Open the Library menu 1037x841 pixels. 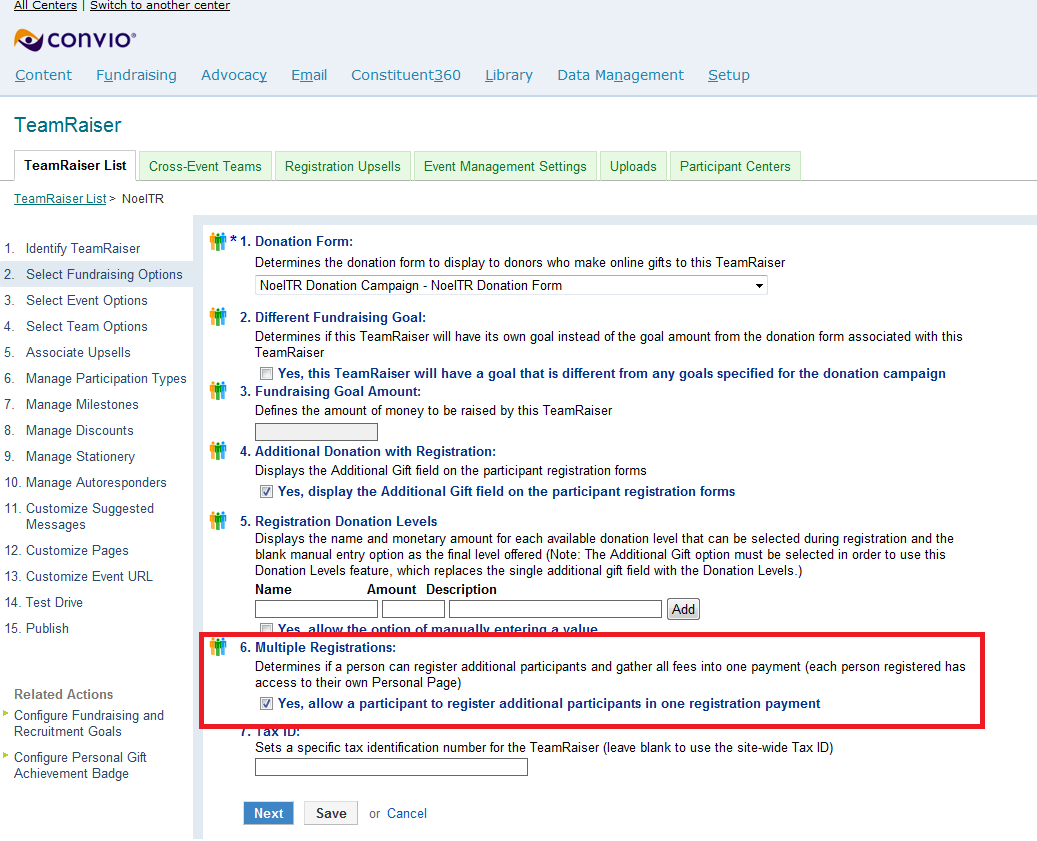509,75
